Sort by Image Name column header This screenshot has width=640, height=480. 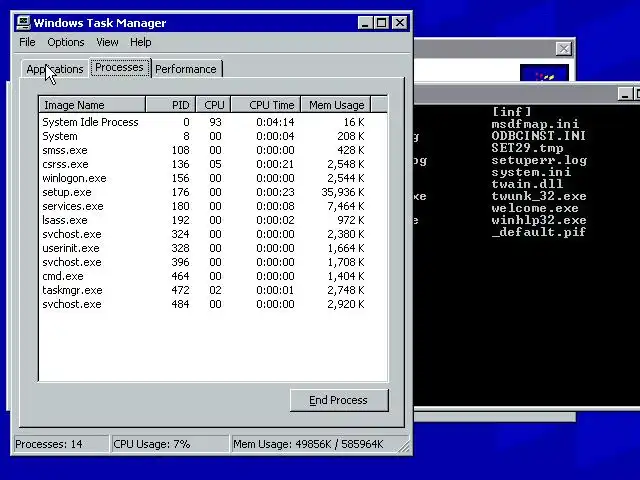[x=92, y=105]
